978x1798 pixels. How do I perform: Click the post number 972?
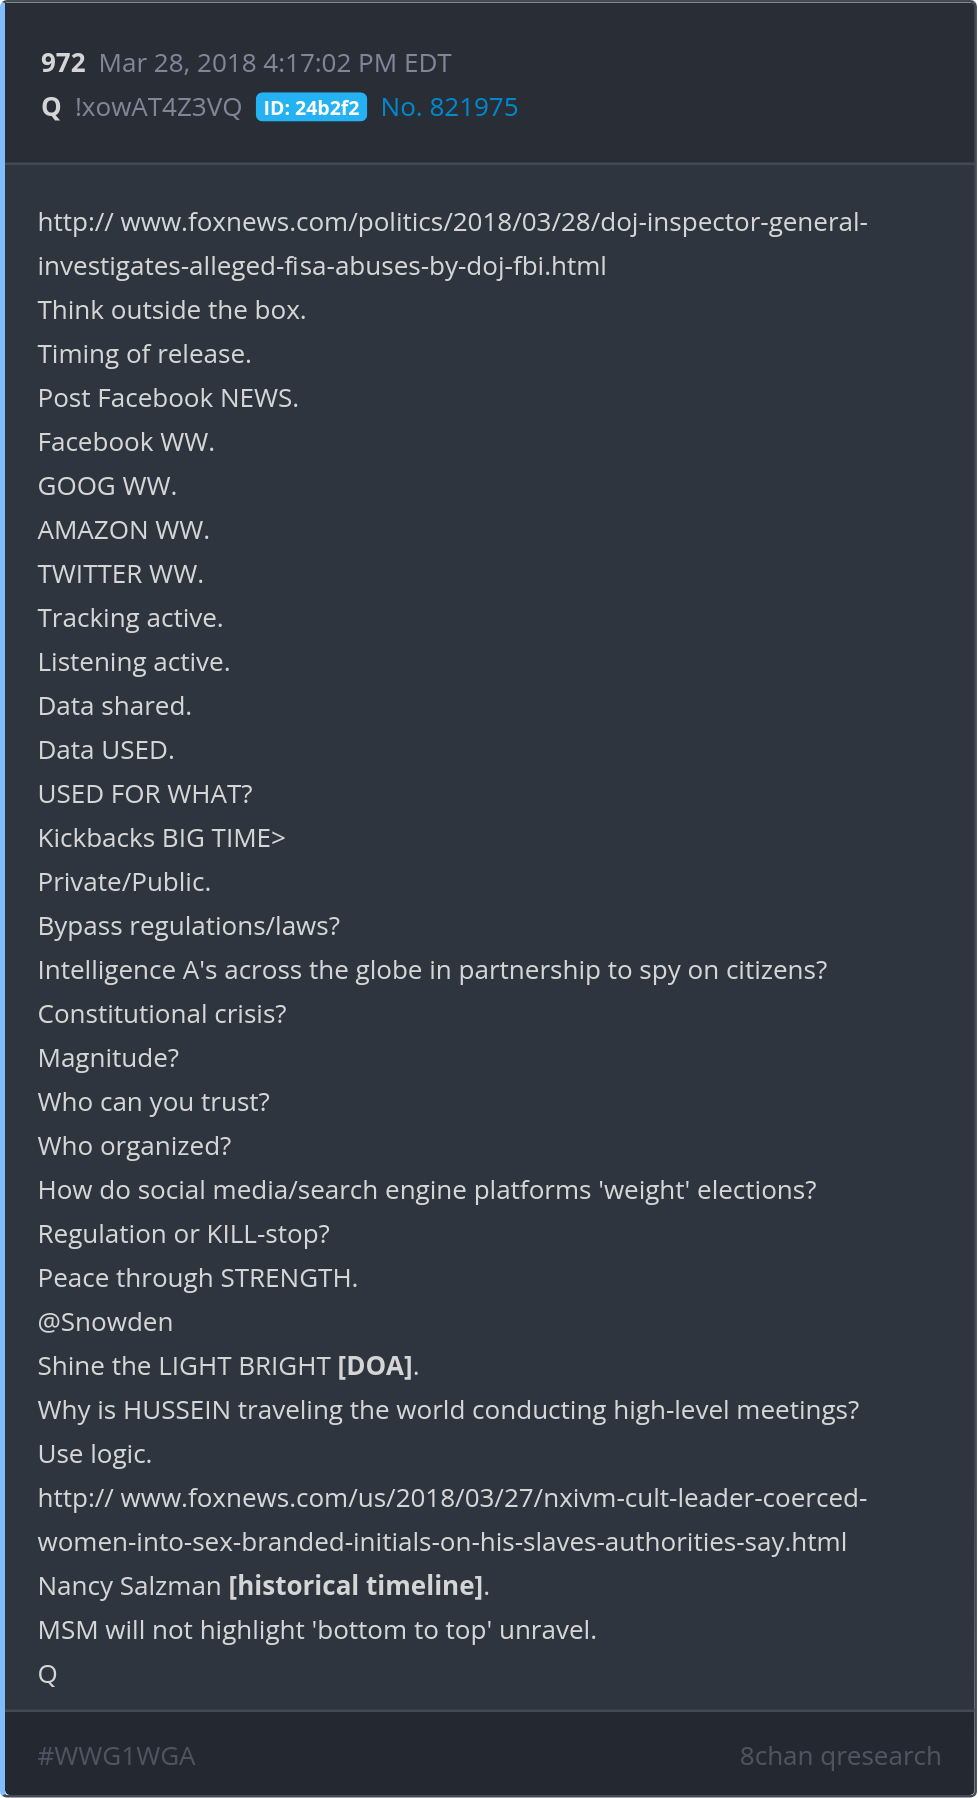[x=63, y=64]
